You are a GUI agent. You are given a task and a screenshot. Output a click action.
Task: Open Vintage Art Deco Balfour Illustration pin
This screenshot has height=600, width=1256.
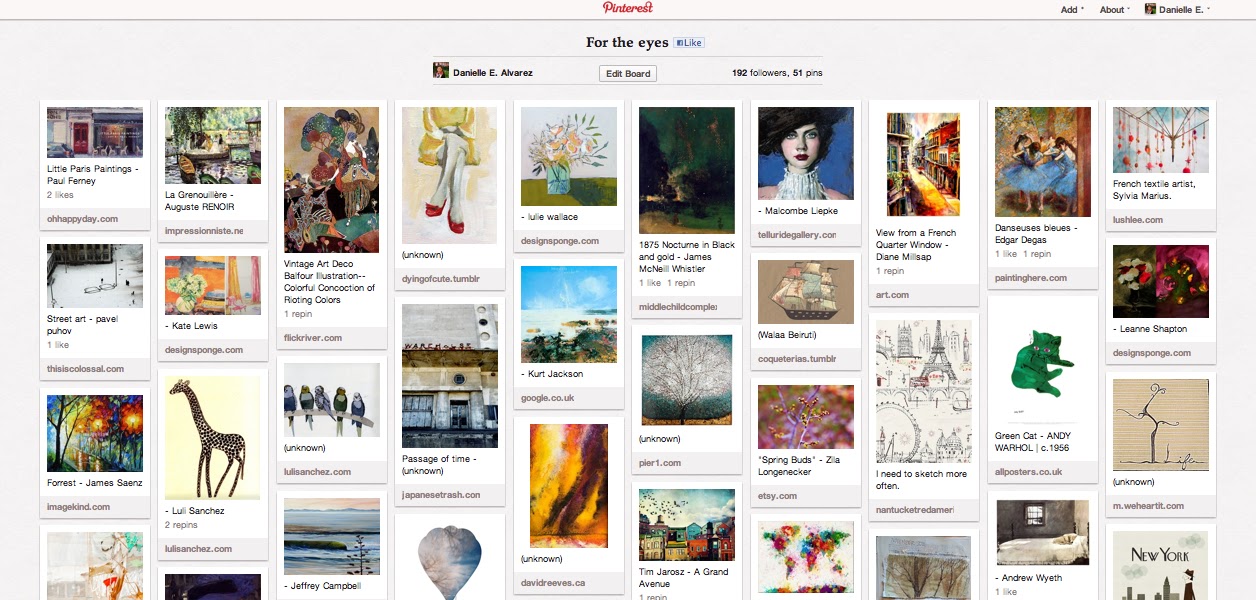[x=331, y=180]
